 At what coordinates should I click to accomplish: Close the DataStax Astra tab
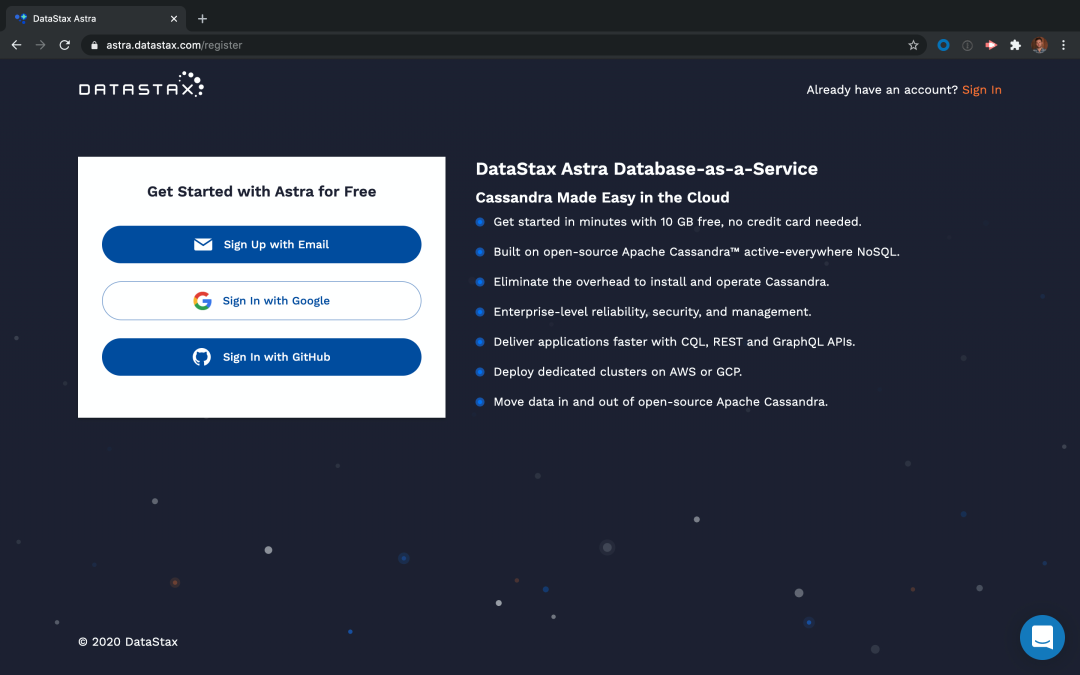click(x=174, y=19)
